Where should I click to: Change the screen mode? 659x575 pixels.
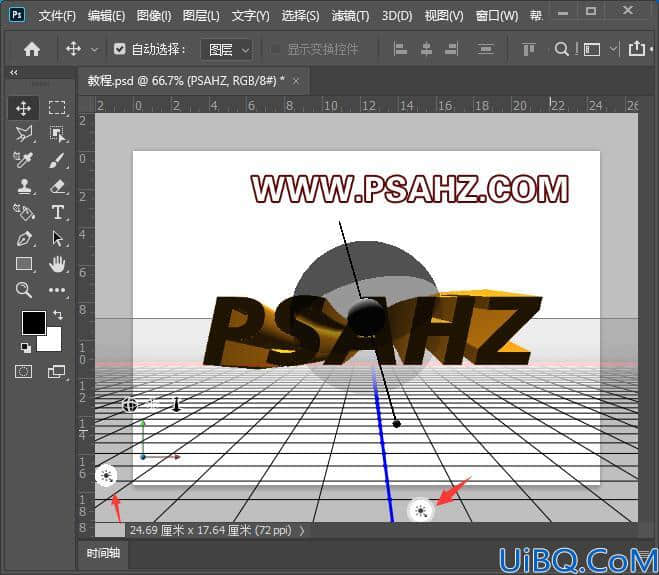click(56, 372)
